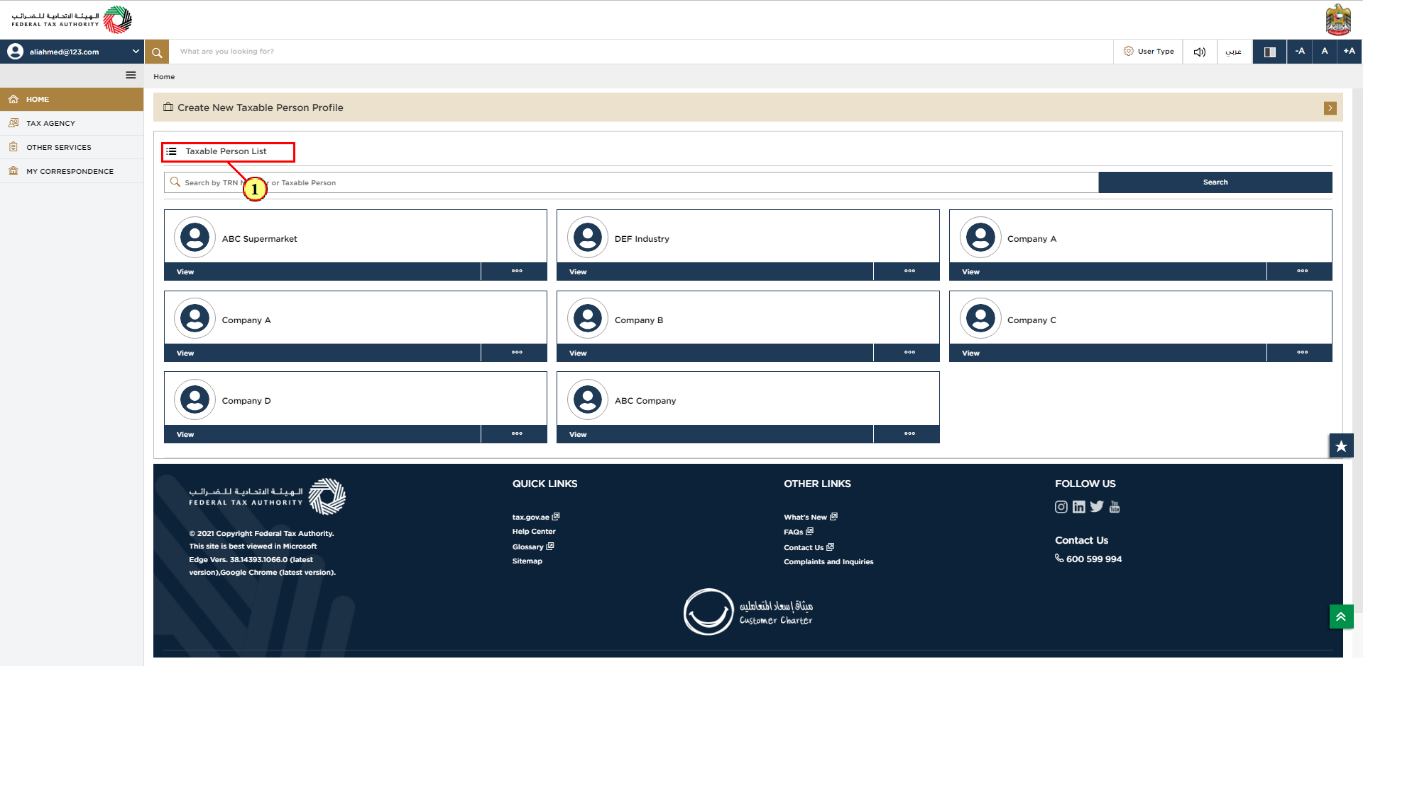Click the text-to-speech speaker icon

pos(1199,51)
